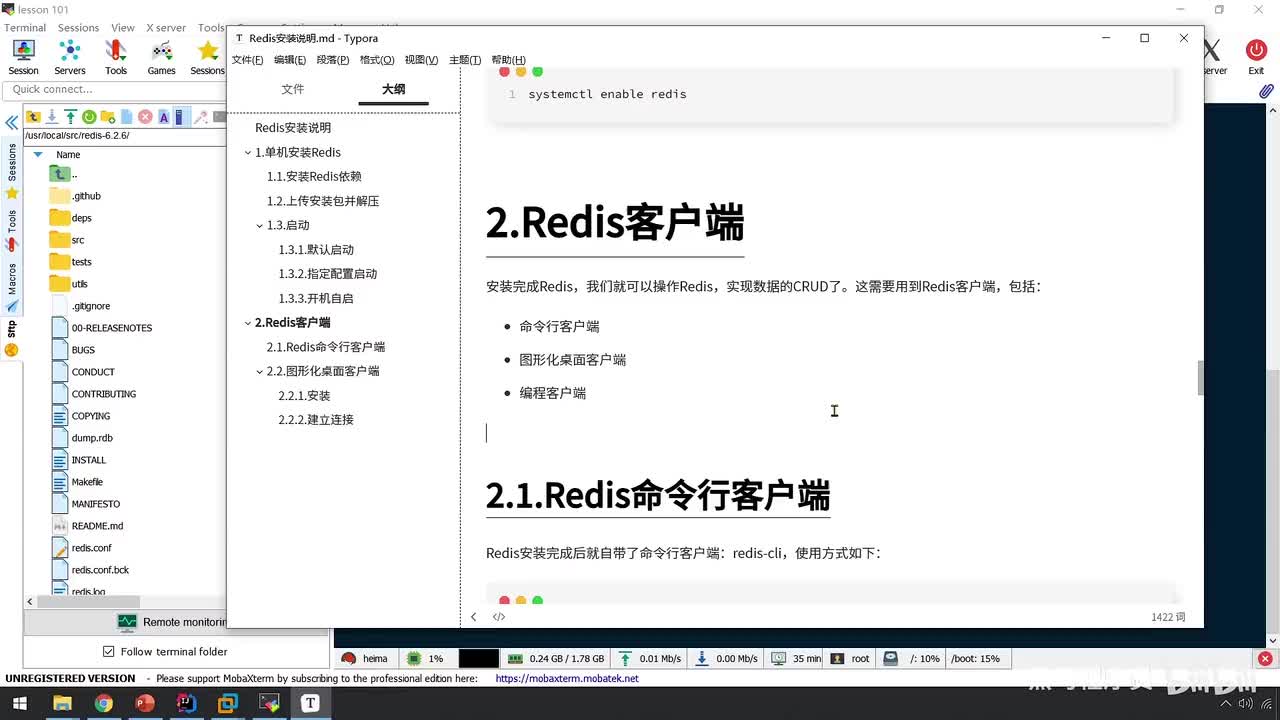1280x720 pixels.
Task: Click the SFTP upload green arrow icon
Action: pos(71,117)
